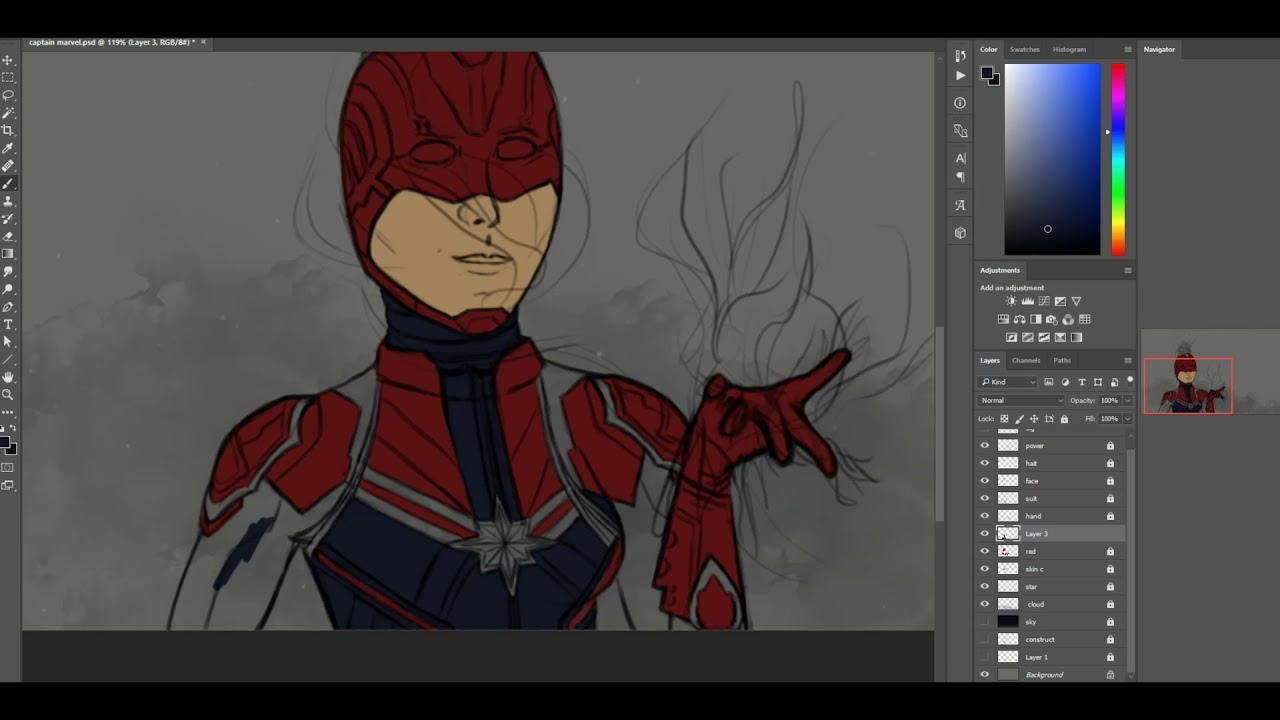Screen dimensions: 1280x720
Task: Hide the red layer
Action: point(985,551)
